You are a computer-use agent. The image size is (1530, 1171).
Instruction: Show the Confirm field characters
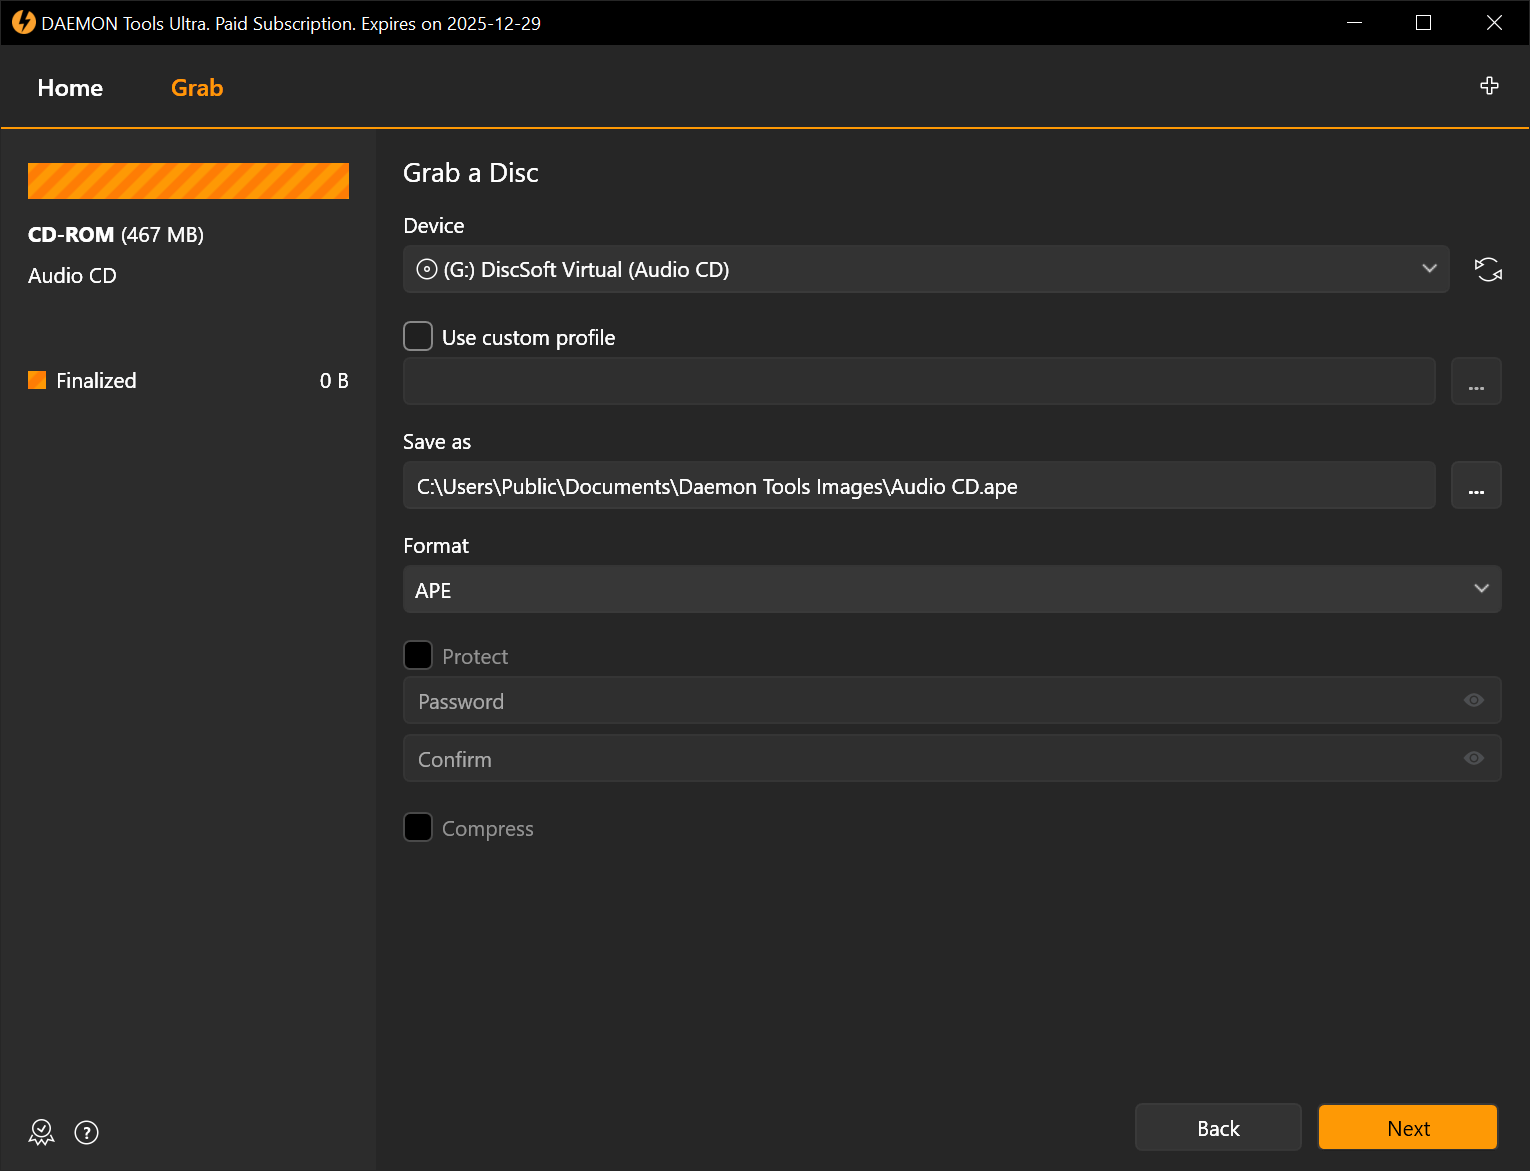click(1473, 758)
